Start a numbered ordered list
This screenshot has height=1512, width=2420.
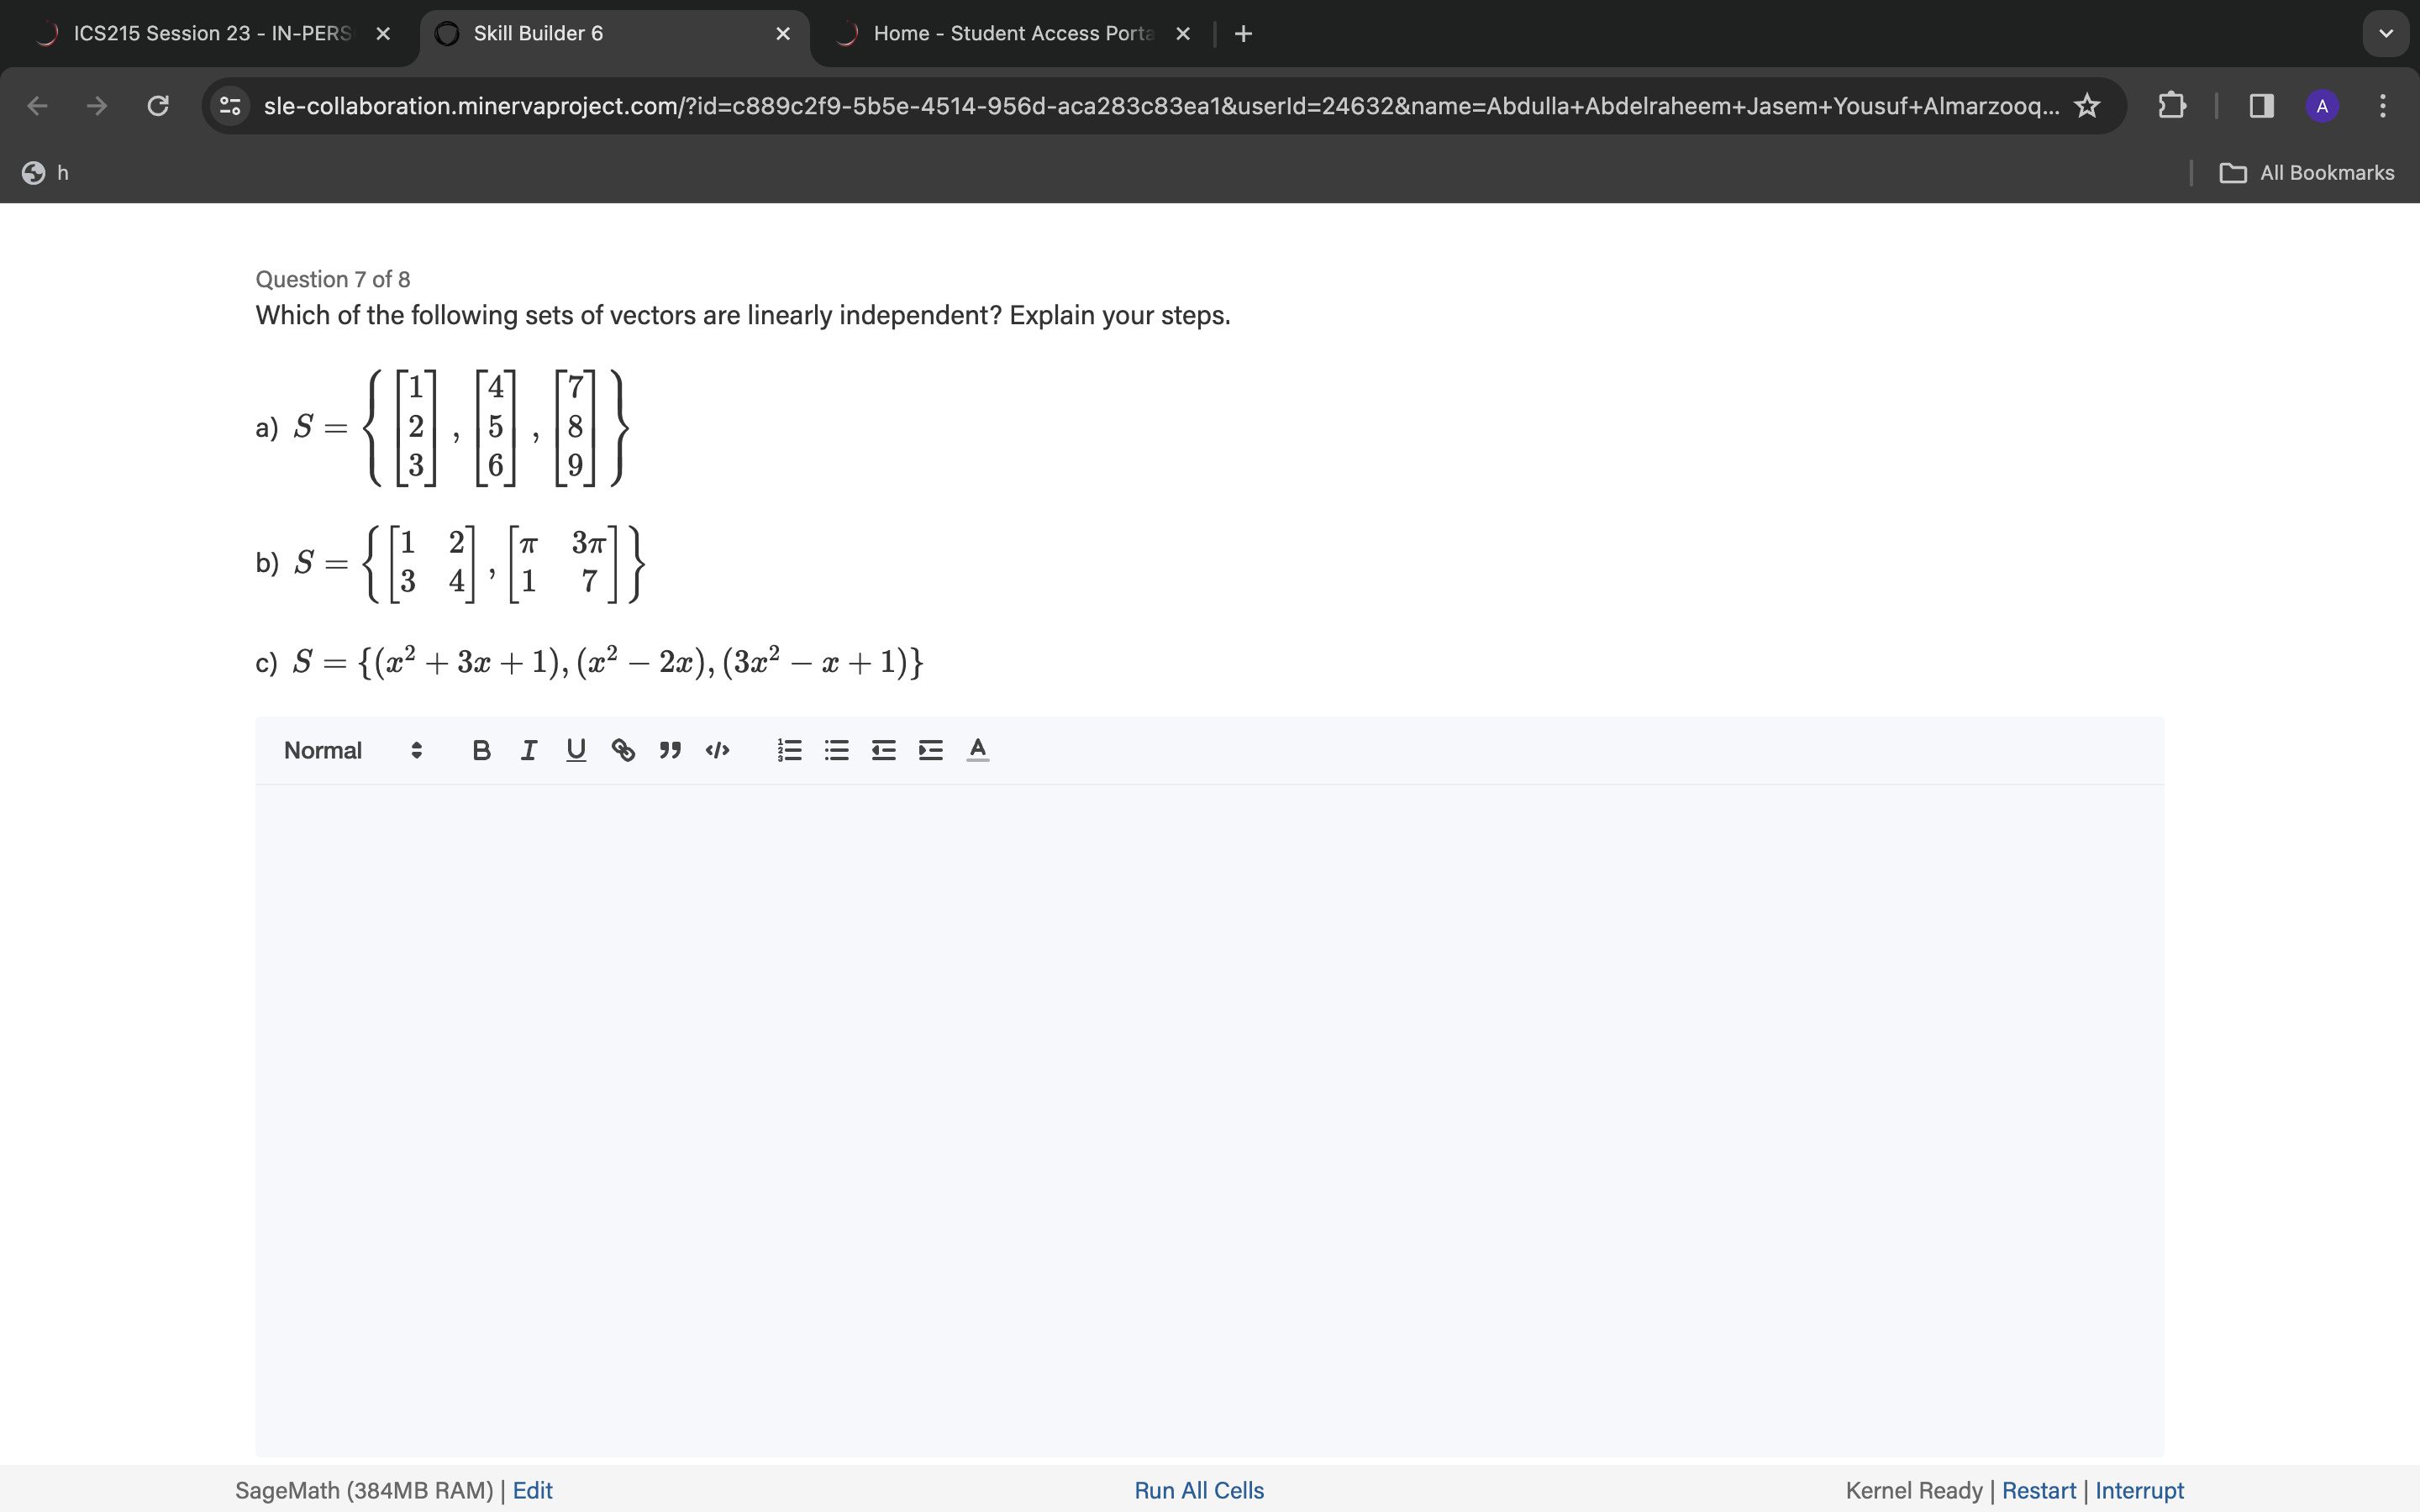point(789,750)
